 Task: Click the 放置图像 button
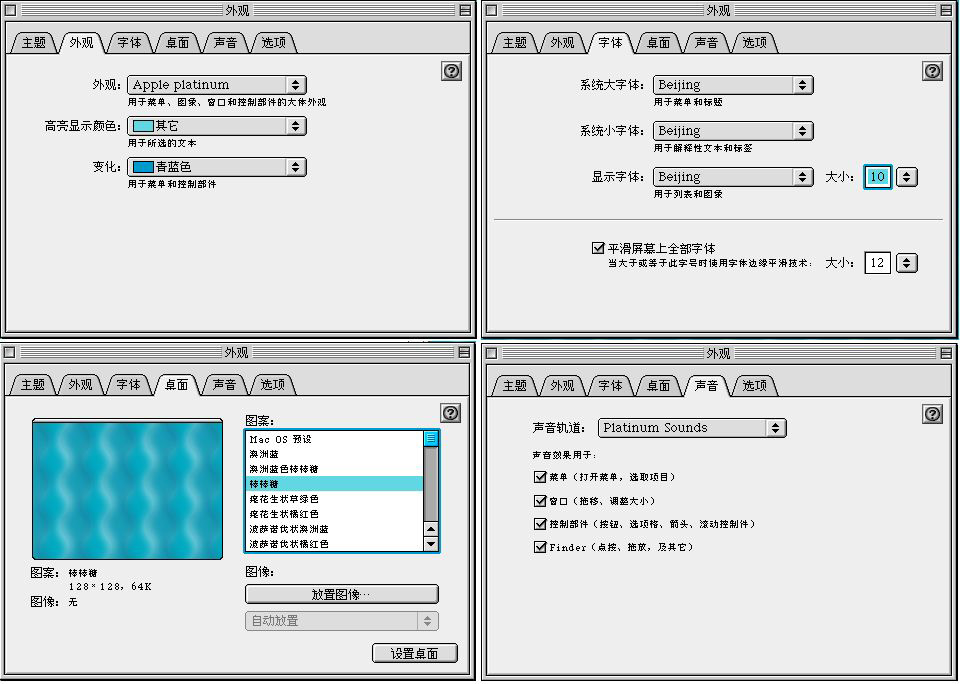[x=341, y=594]
